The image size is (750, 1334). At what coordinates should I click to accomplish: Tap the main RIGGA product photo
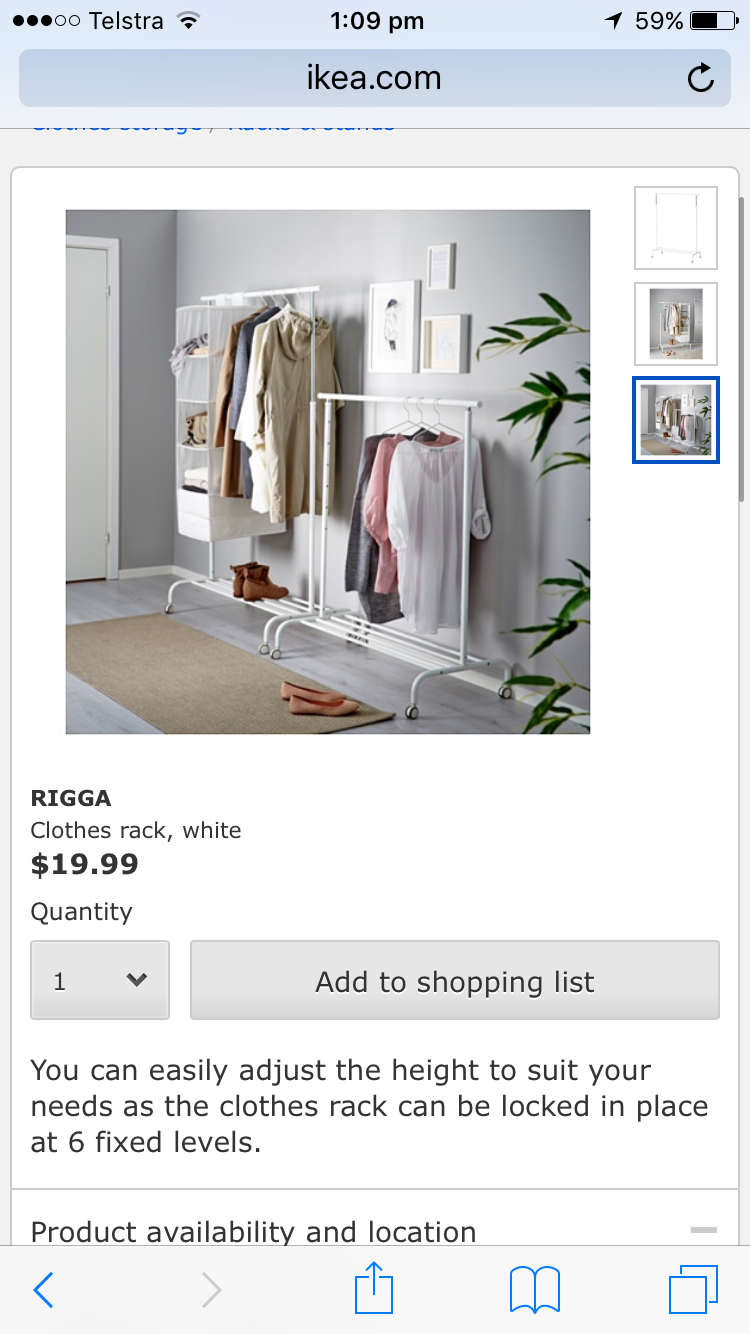(328, 472)
